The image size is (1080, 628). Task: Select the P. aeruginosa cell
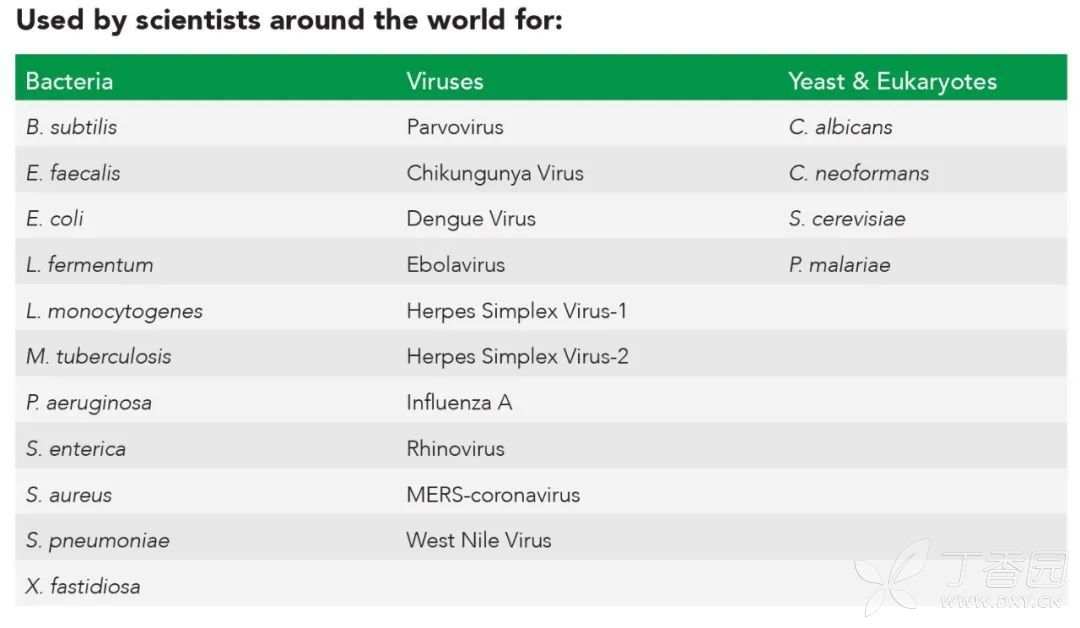89,403
